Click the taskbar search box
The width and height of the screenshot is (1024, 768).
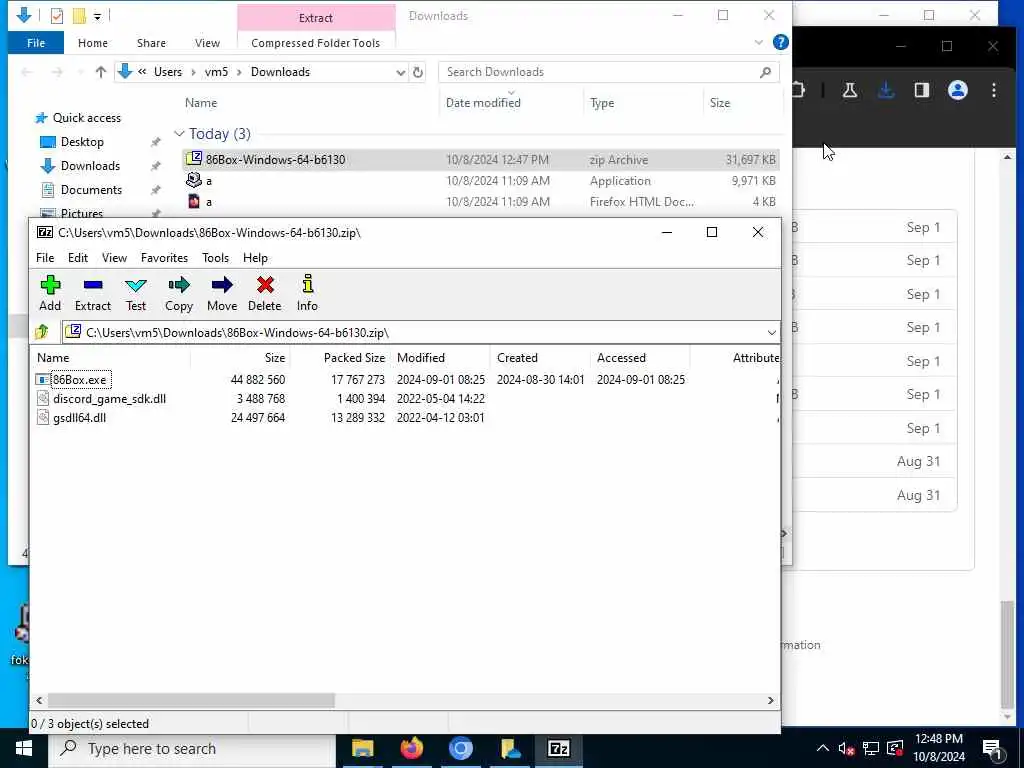tap(192, 748)
